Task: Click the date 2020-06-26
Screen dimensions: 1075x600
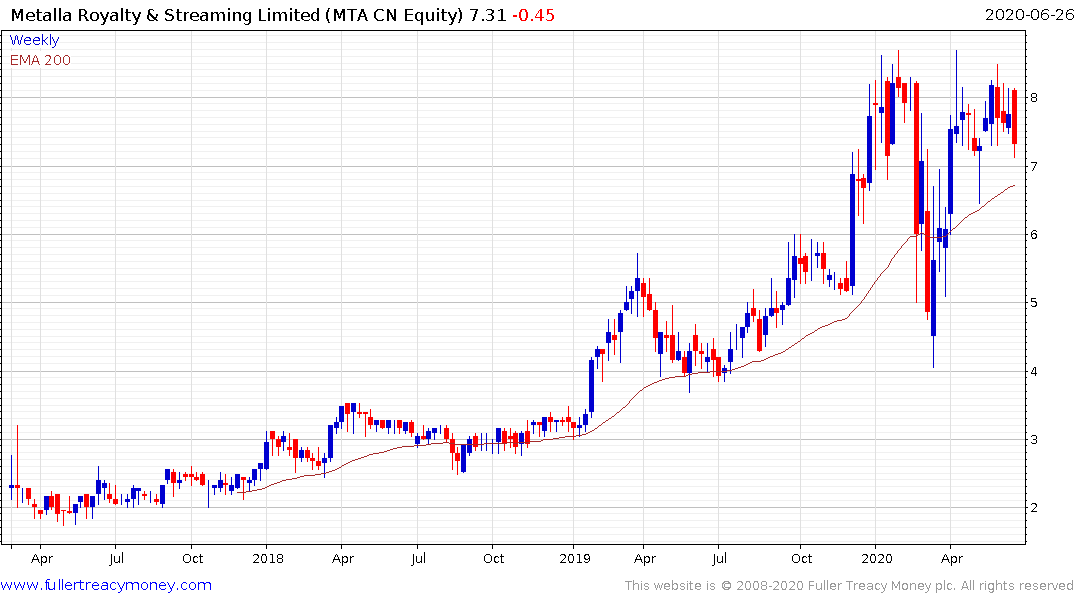Action: (x=1029, y=14)
